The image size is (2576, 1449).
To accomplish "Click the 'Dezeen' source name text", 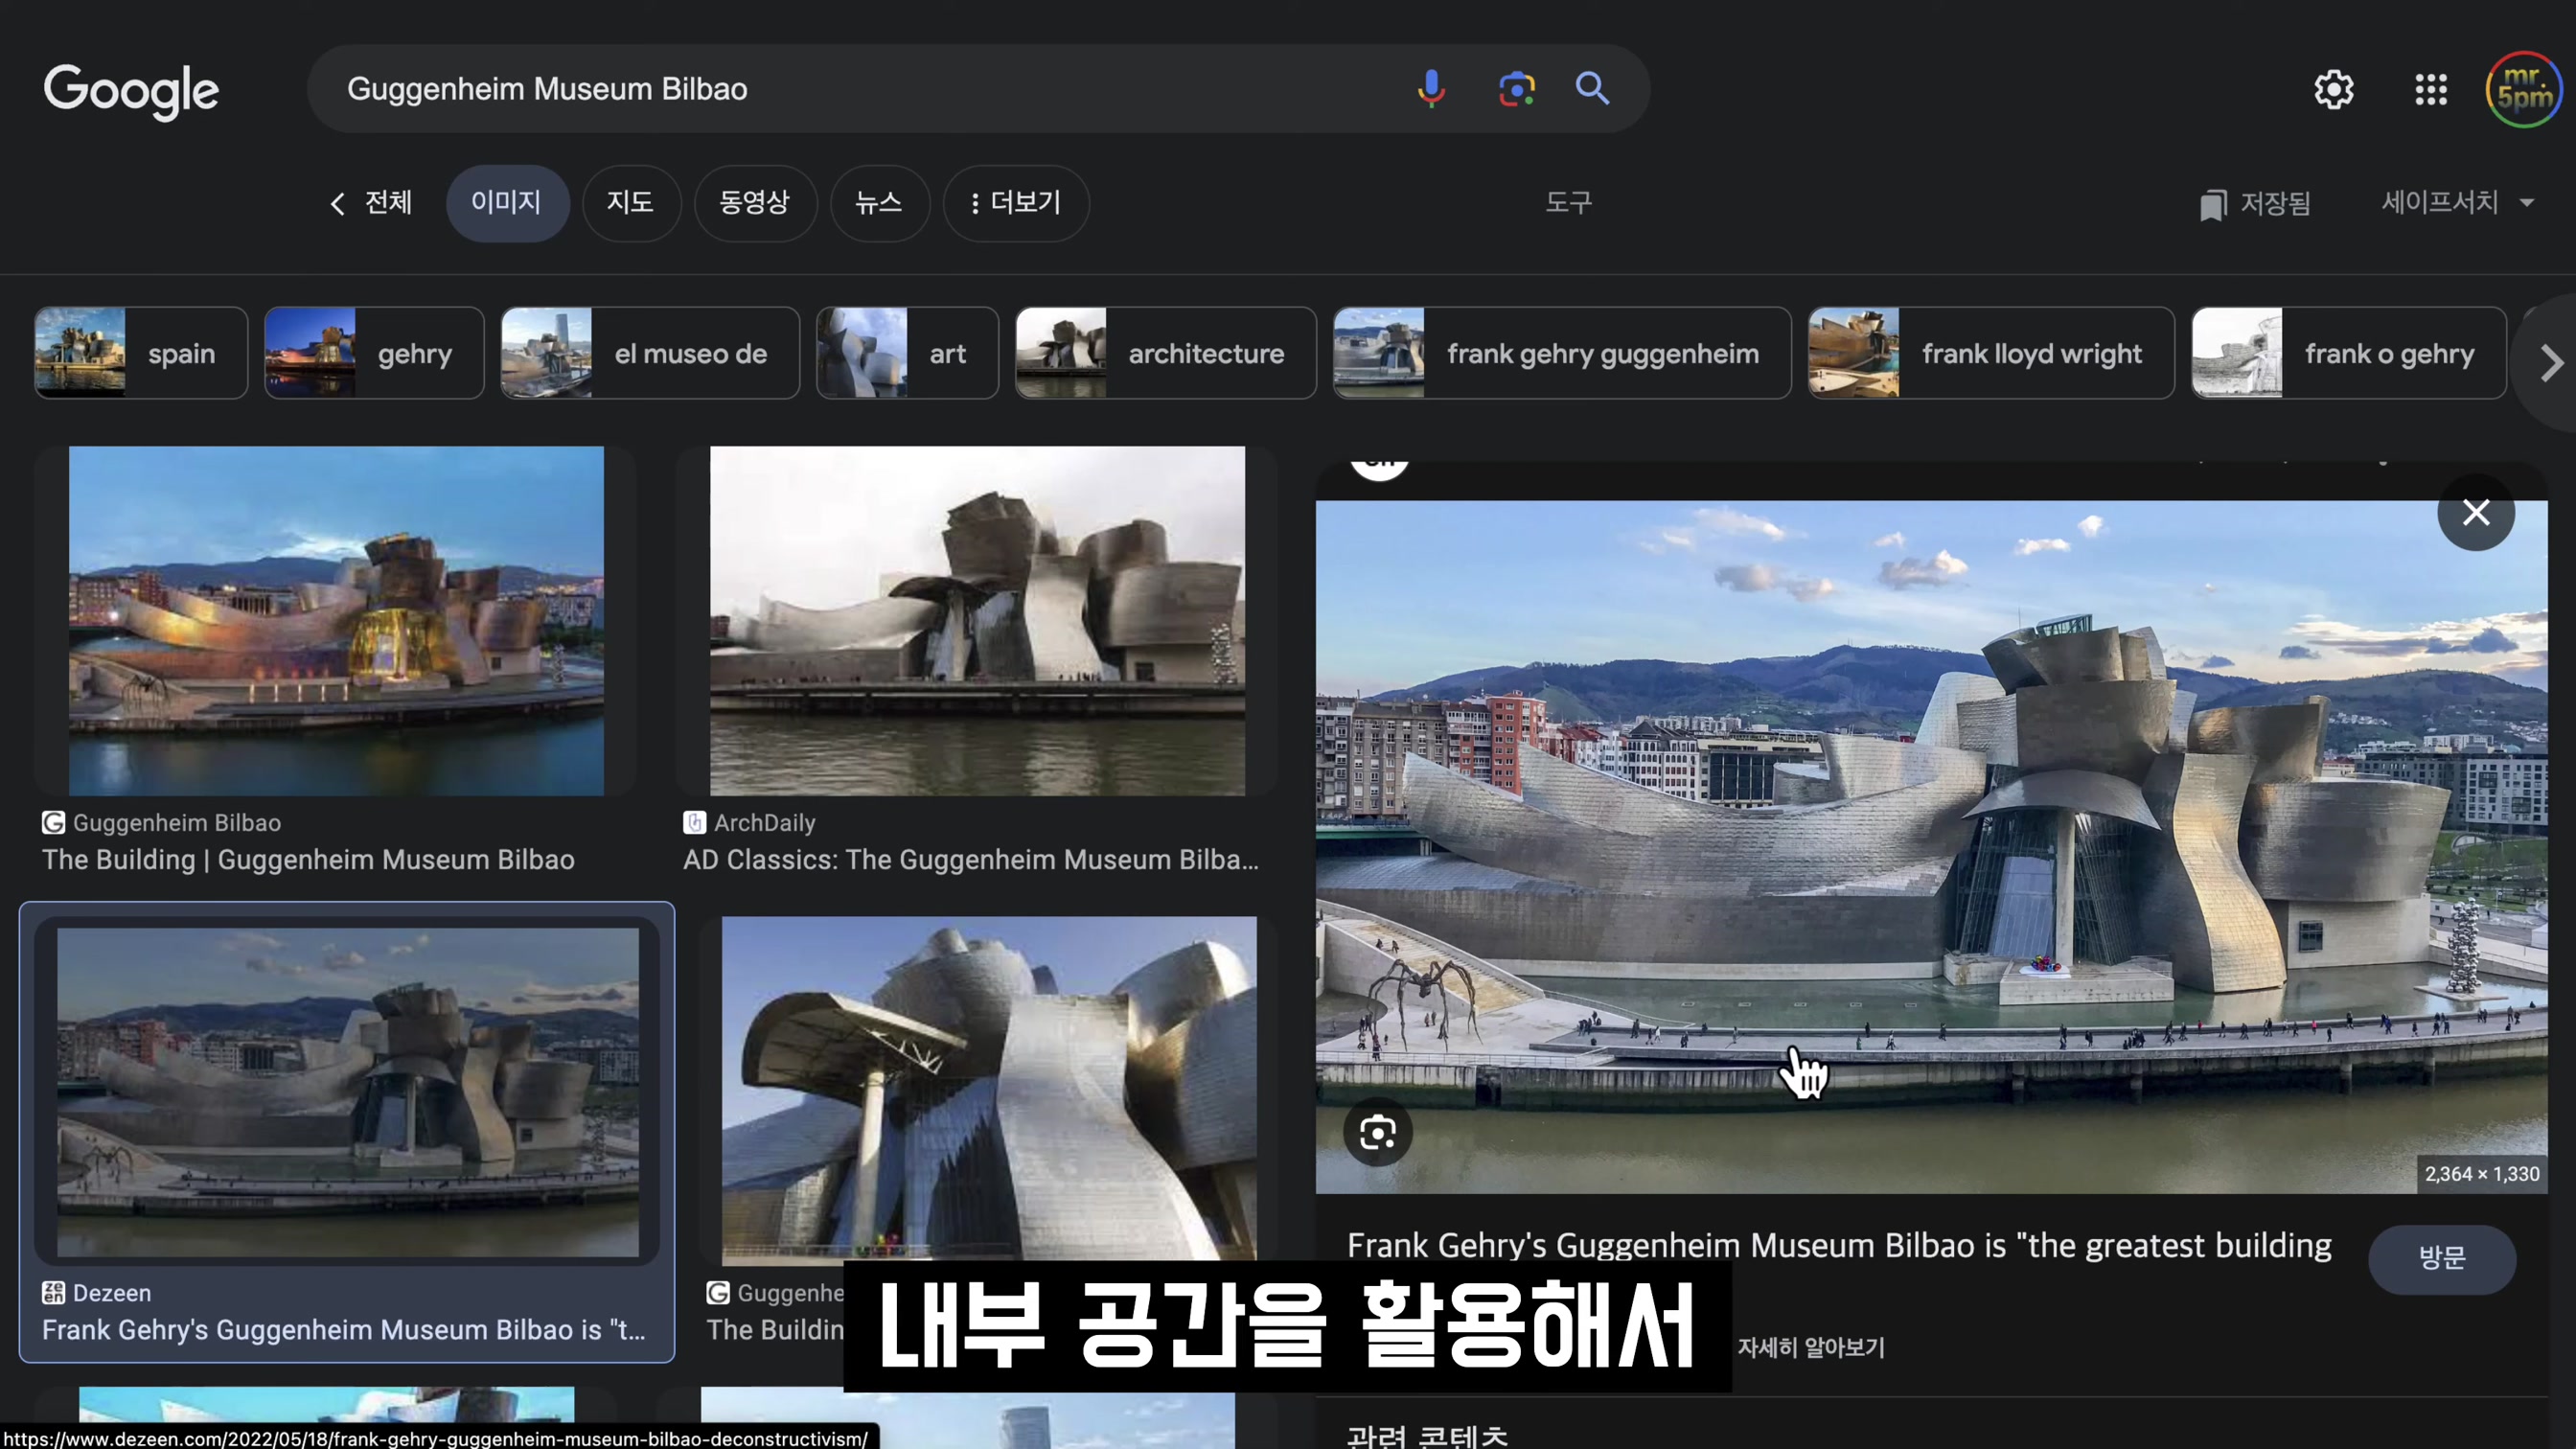I will click(112, 1293).
